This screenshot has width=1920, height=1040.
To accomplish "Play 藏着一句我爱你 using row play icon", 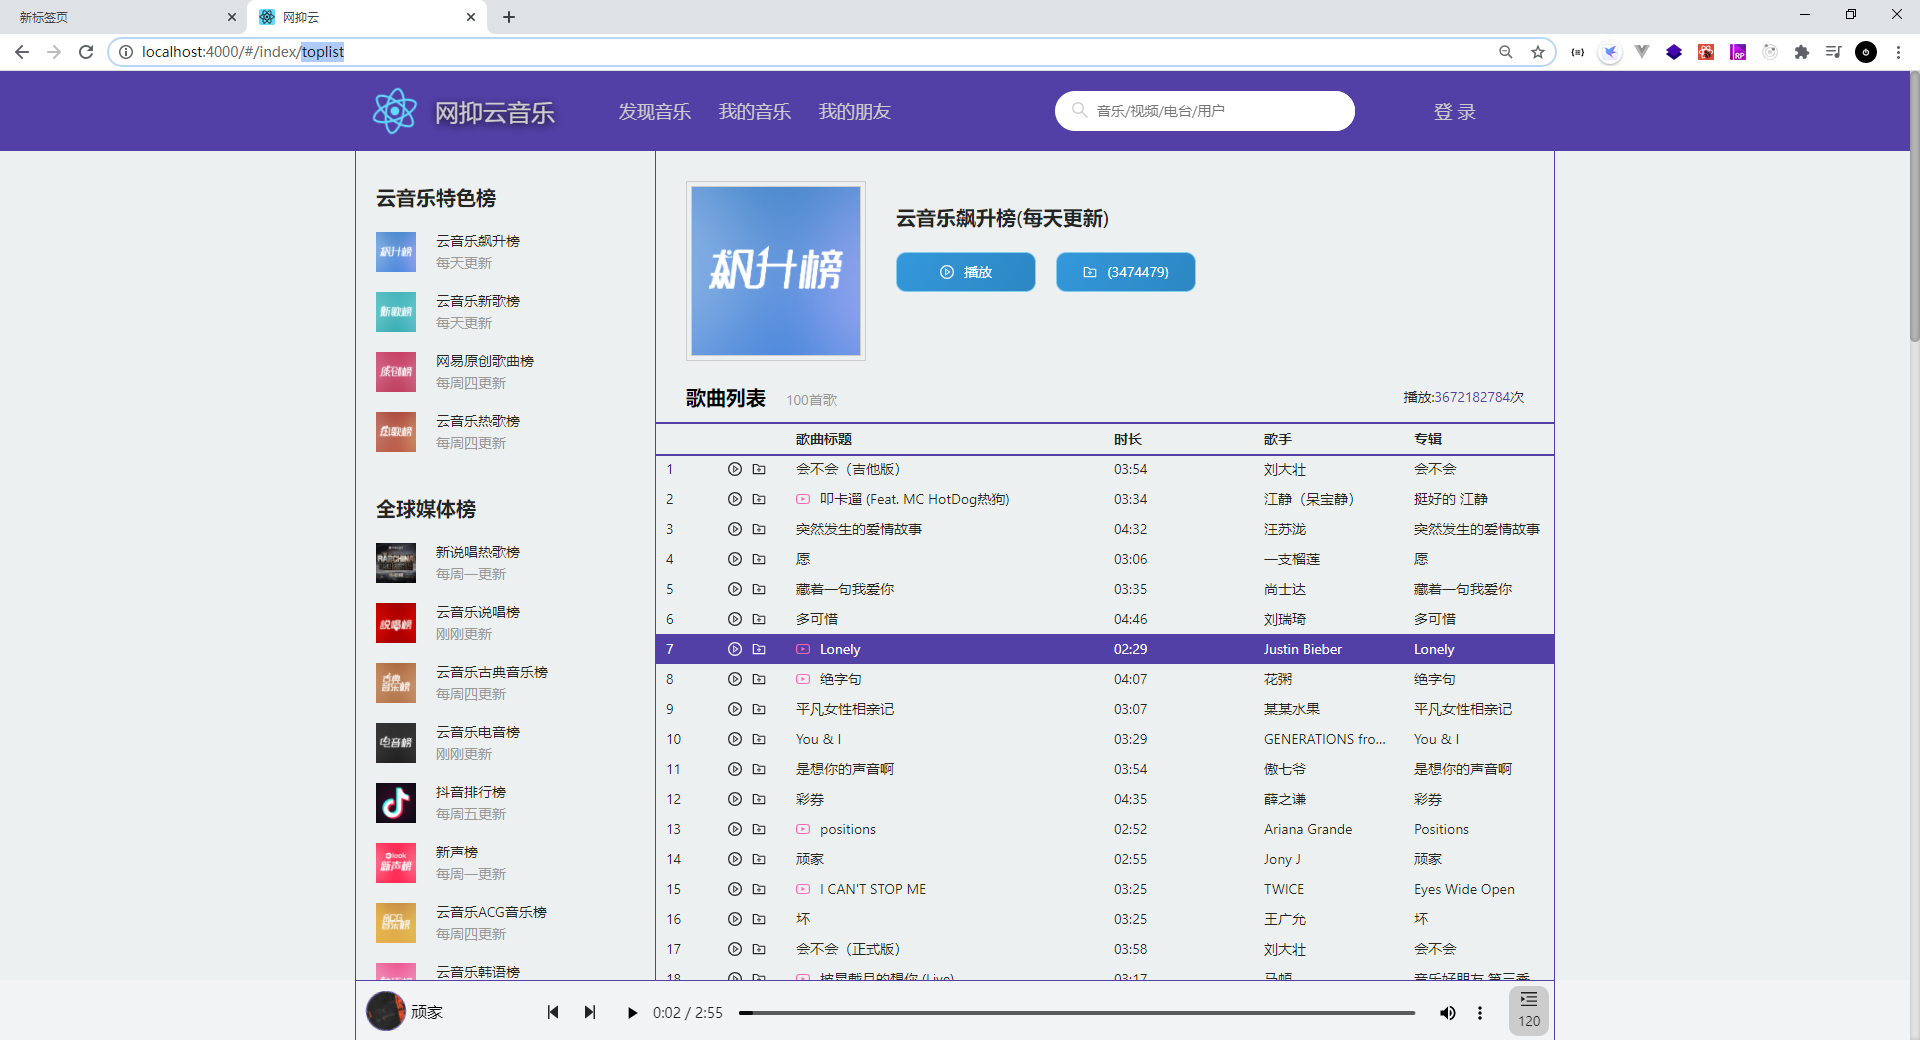I will (734, 589).
